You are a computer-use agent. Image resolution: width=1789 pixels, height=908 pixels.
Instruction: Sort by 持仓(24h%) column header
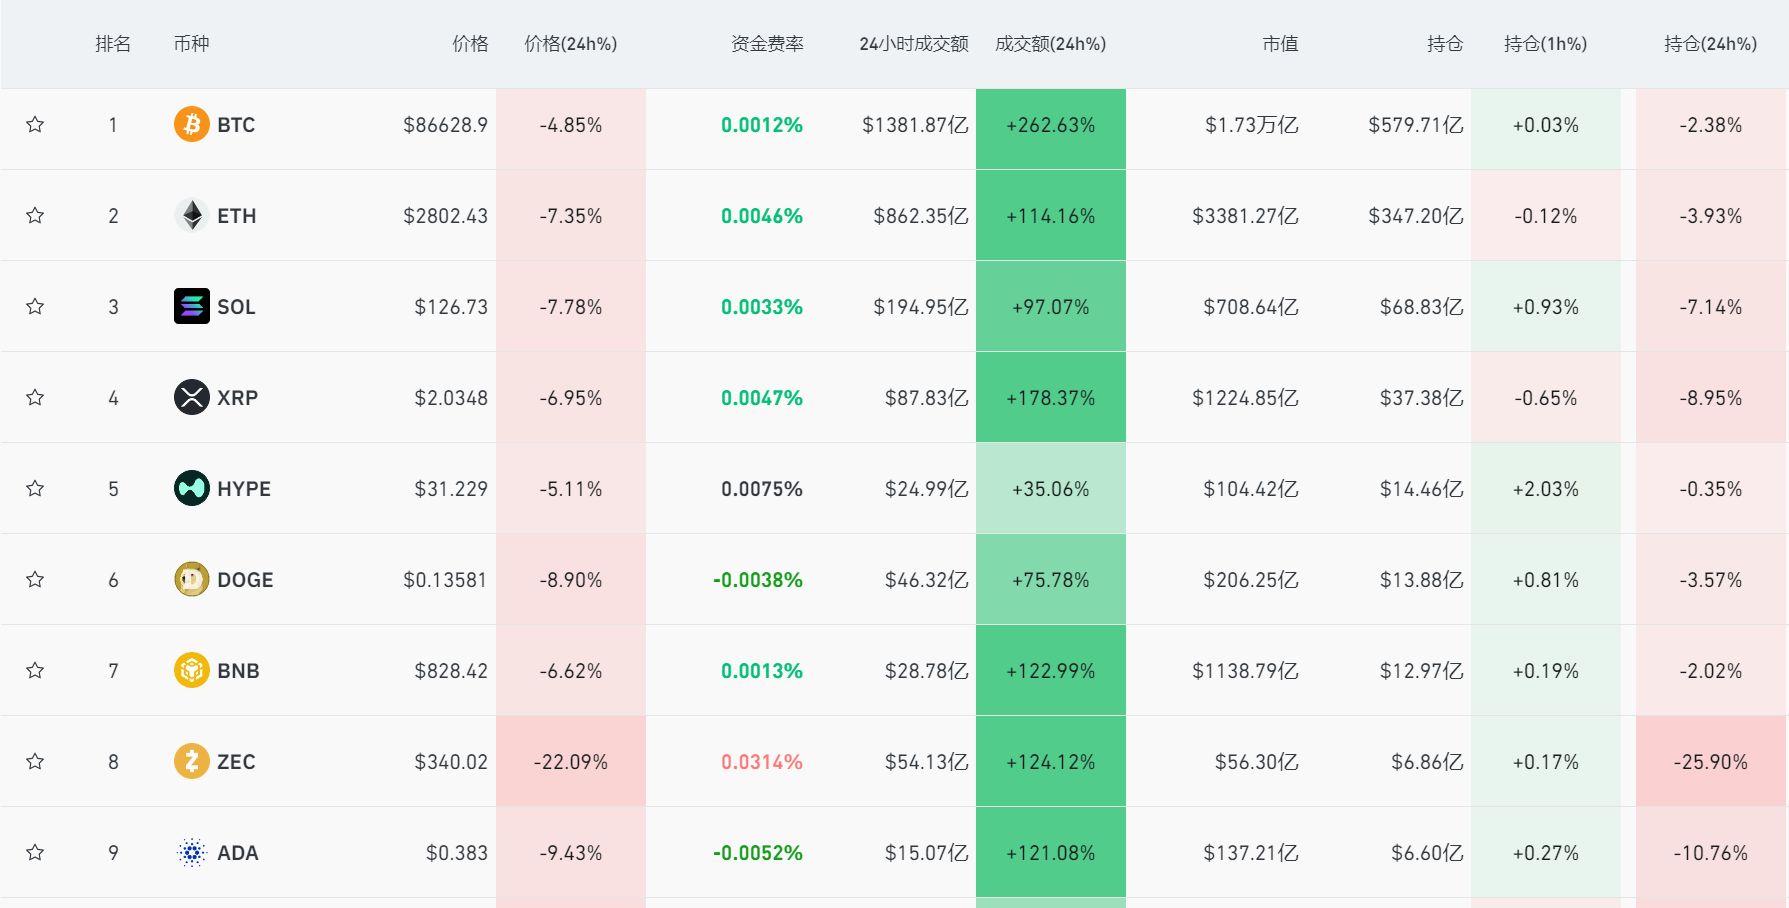[1710, 44]
